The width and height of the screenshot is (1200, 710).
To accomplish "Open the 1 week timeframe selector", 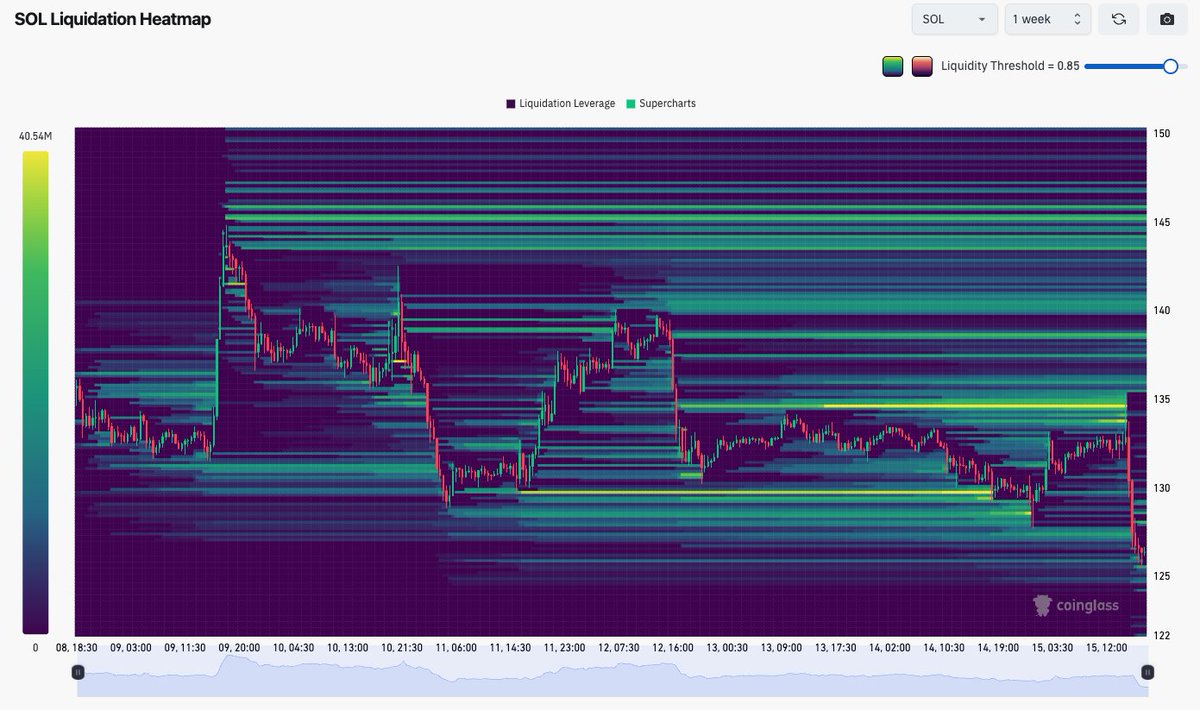I will pos(1047,19).
